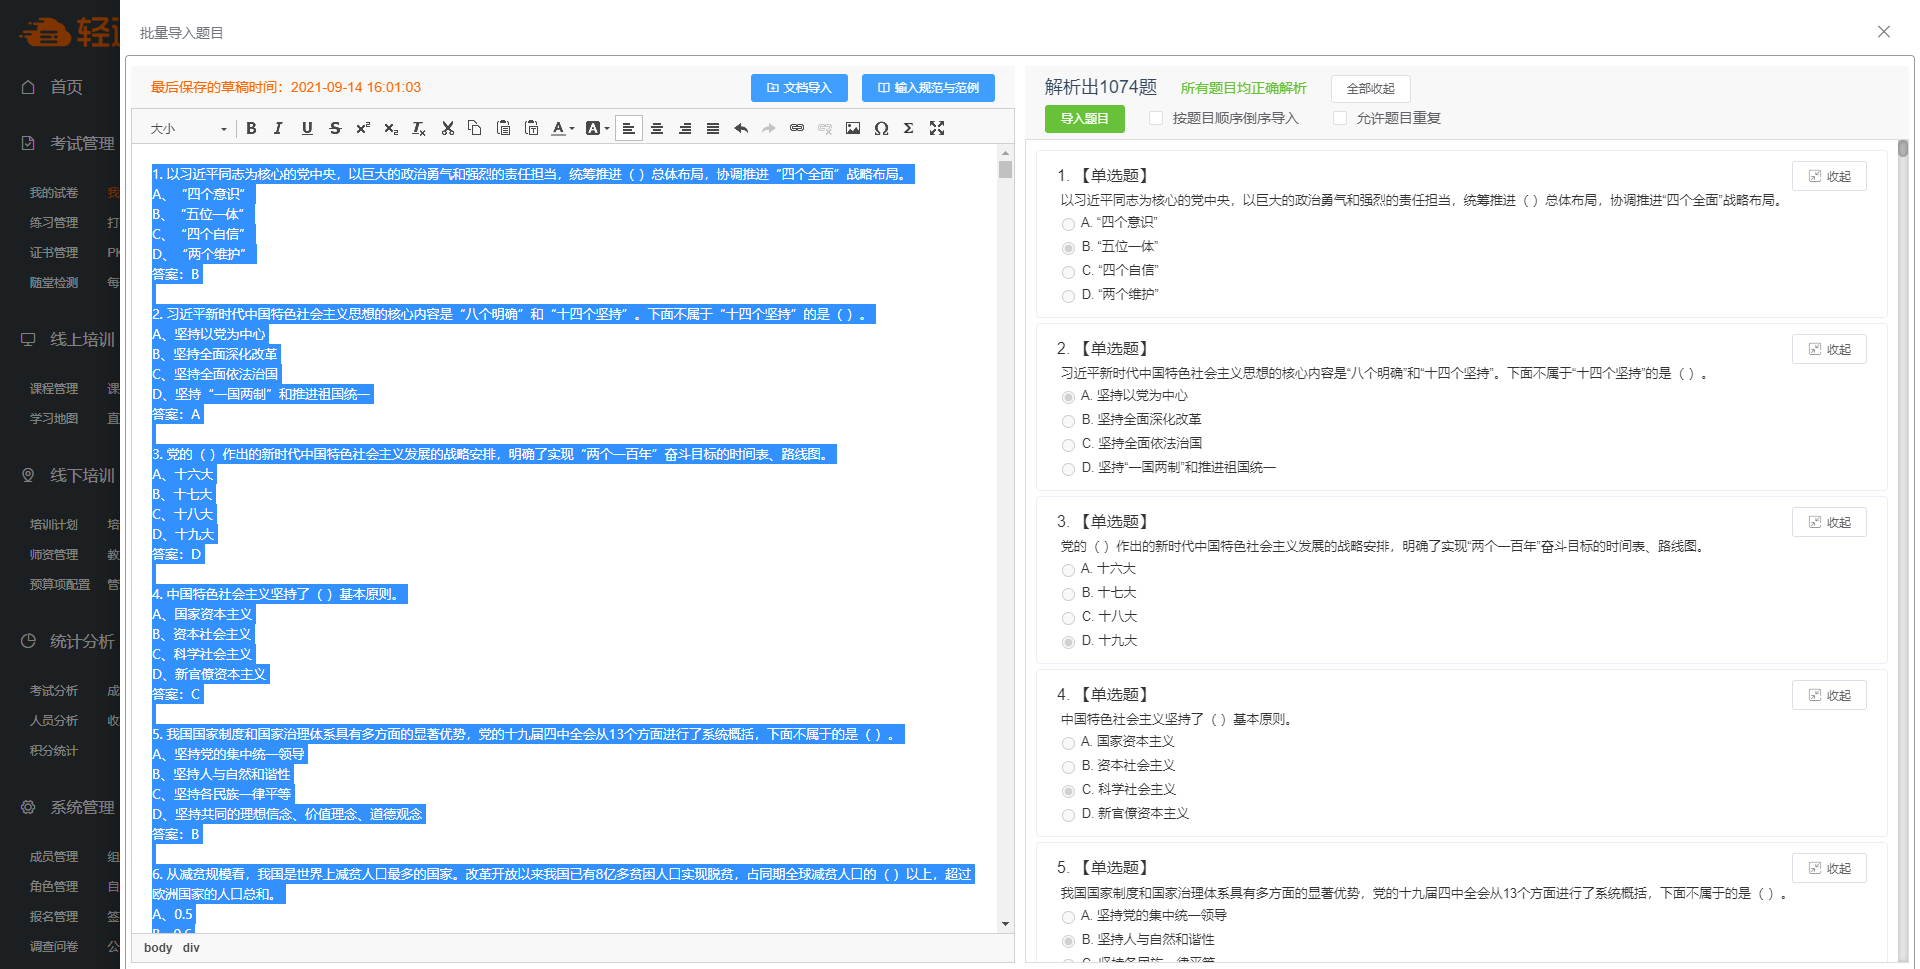Image resolution: width=1920 pixels, height=969 pixels.
Task: Click the strikethrough icon
Action: 335,128
